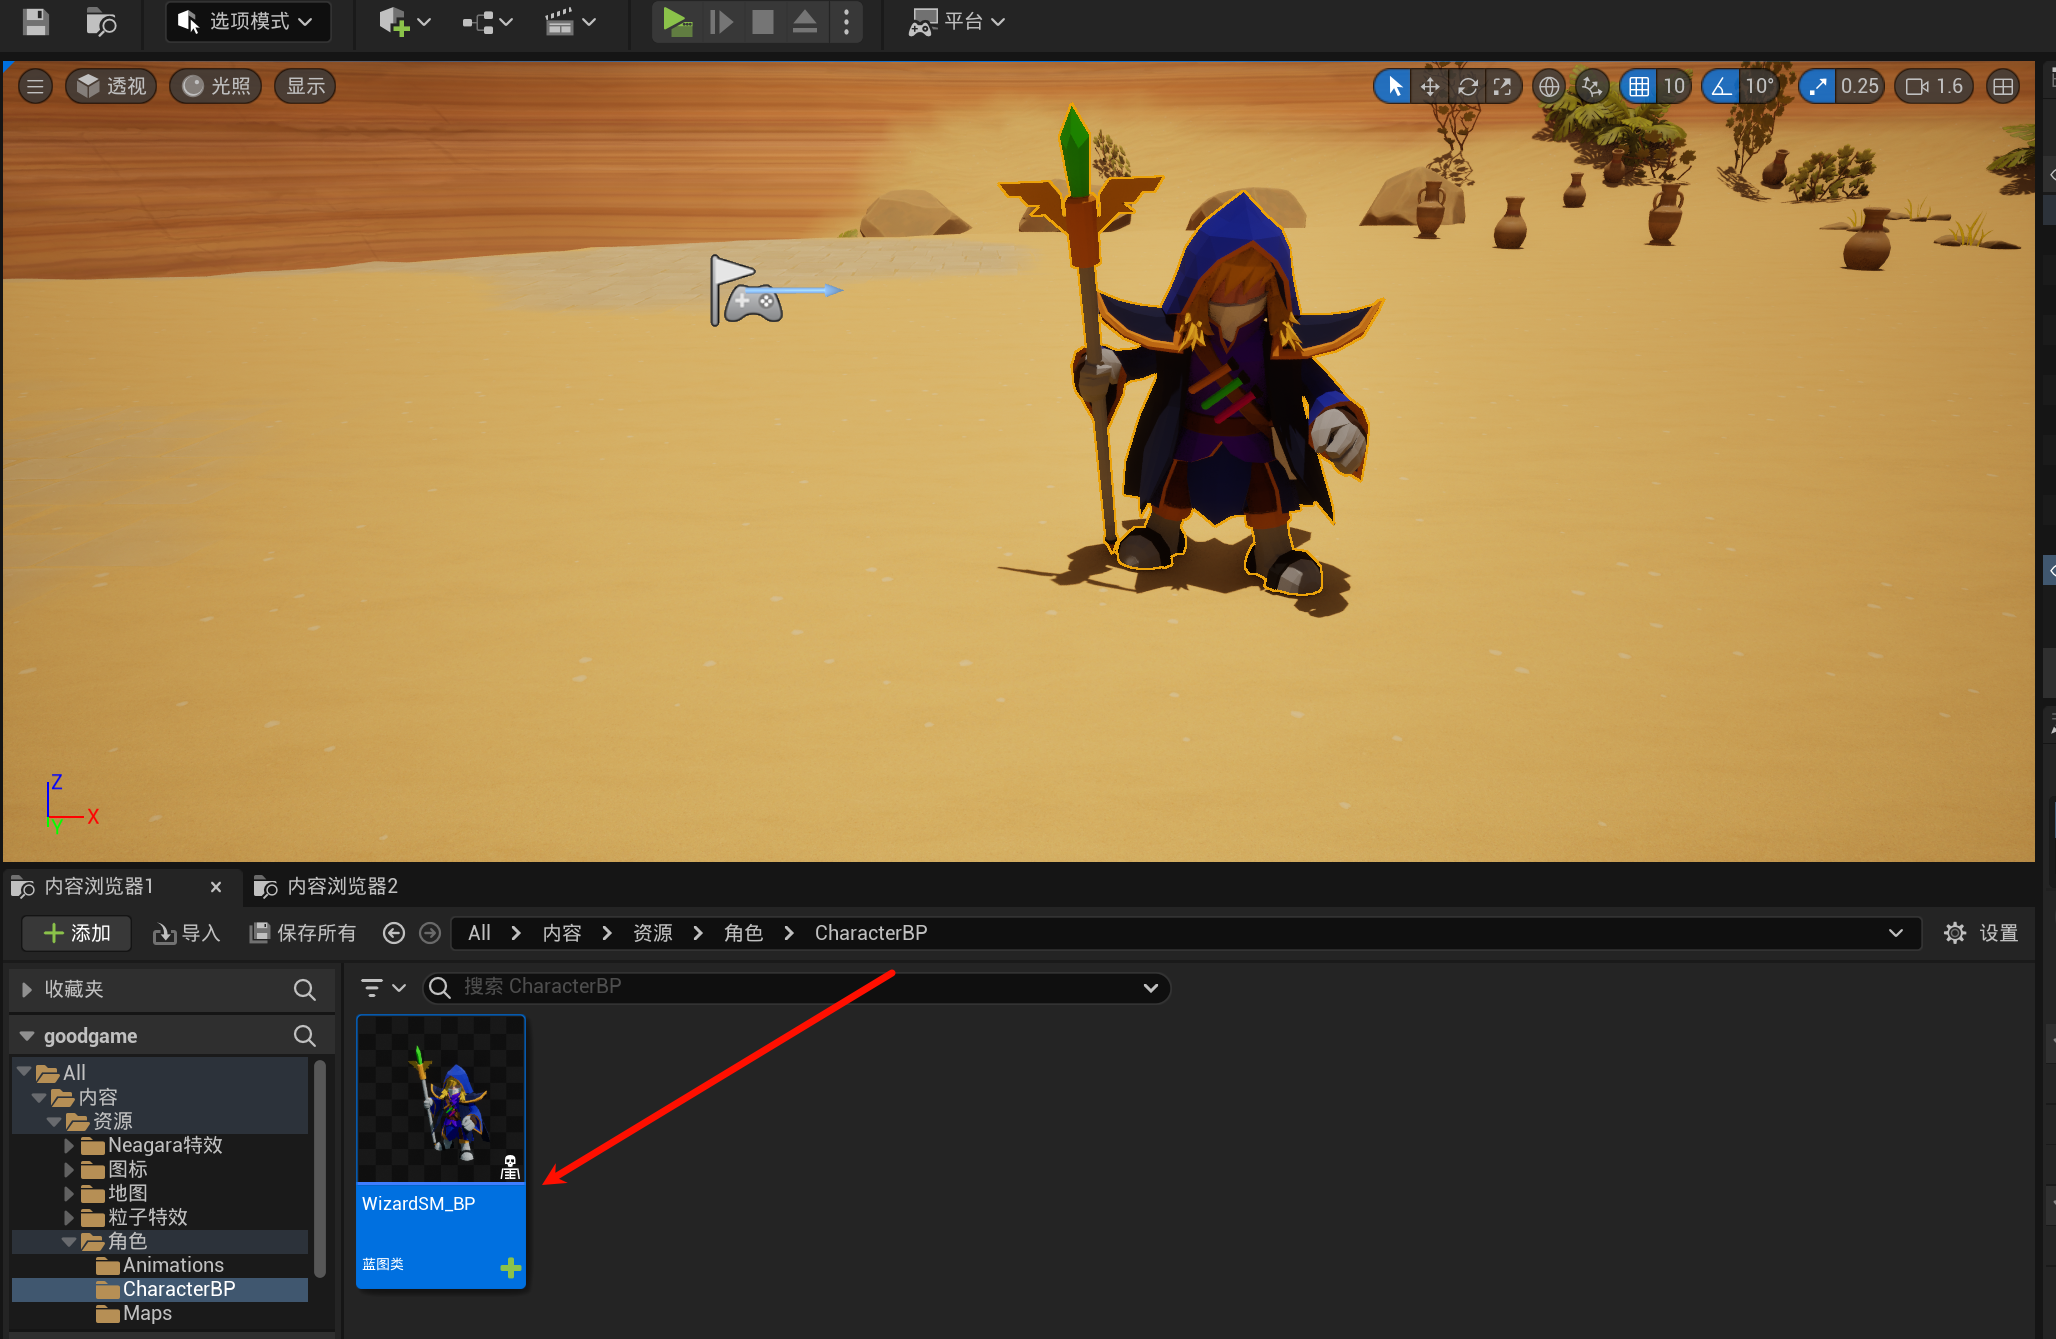The width and height of the screenshot is (2056, 1339).
Task: Click the 保存所有 save all button
Action: [303, 933]
